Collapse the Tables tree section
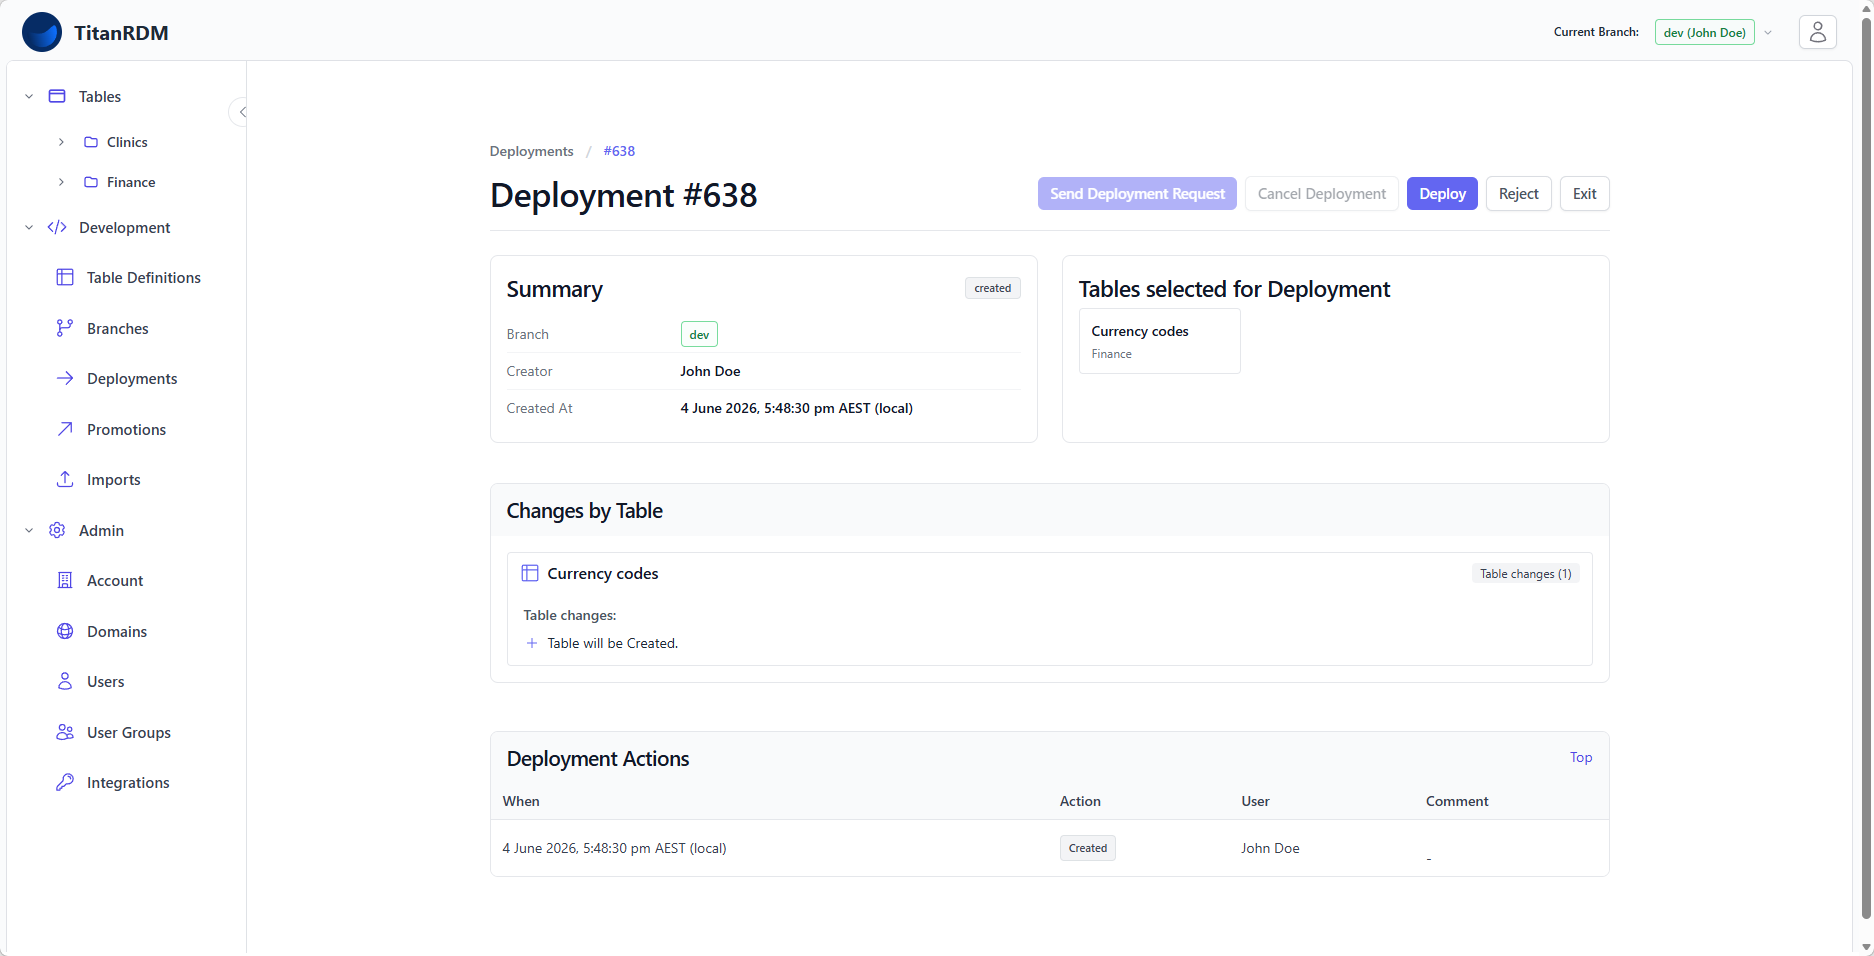 29,96
